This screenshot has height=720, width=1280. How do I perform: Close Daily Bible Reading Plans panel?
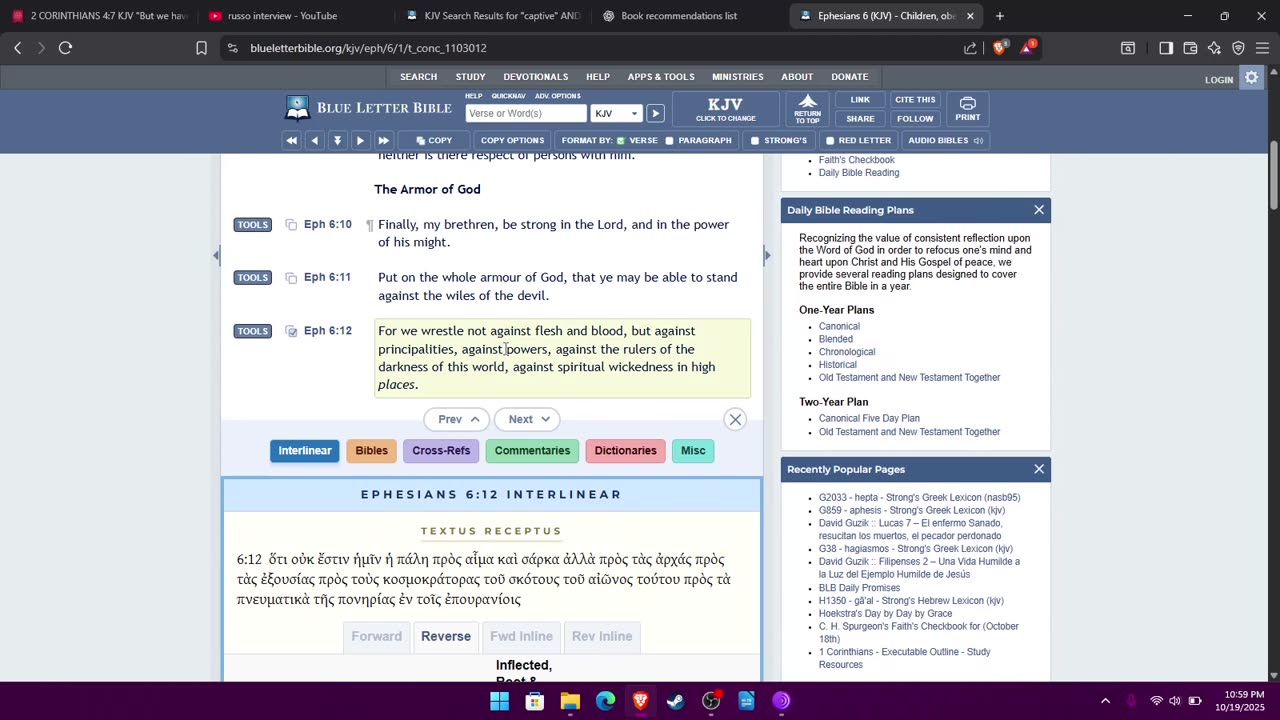[x=1039, y=210]
